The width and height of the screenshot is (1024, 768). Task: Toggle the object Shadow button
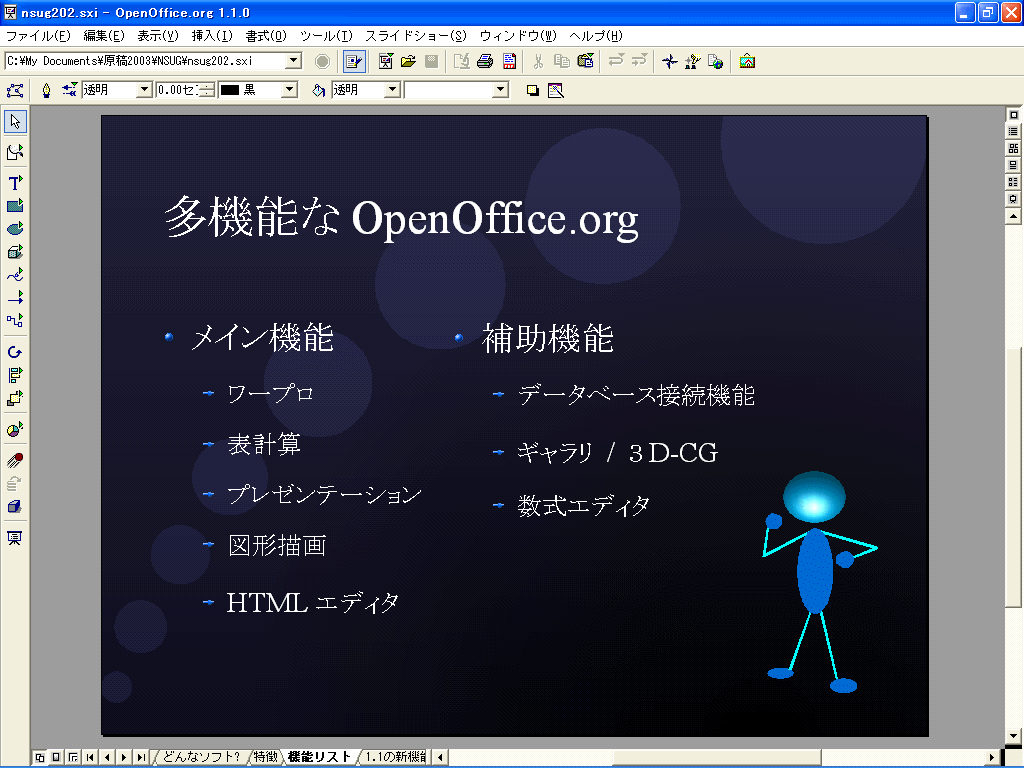coord(533,90)
